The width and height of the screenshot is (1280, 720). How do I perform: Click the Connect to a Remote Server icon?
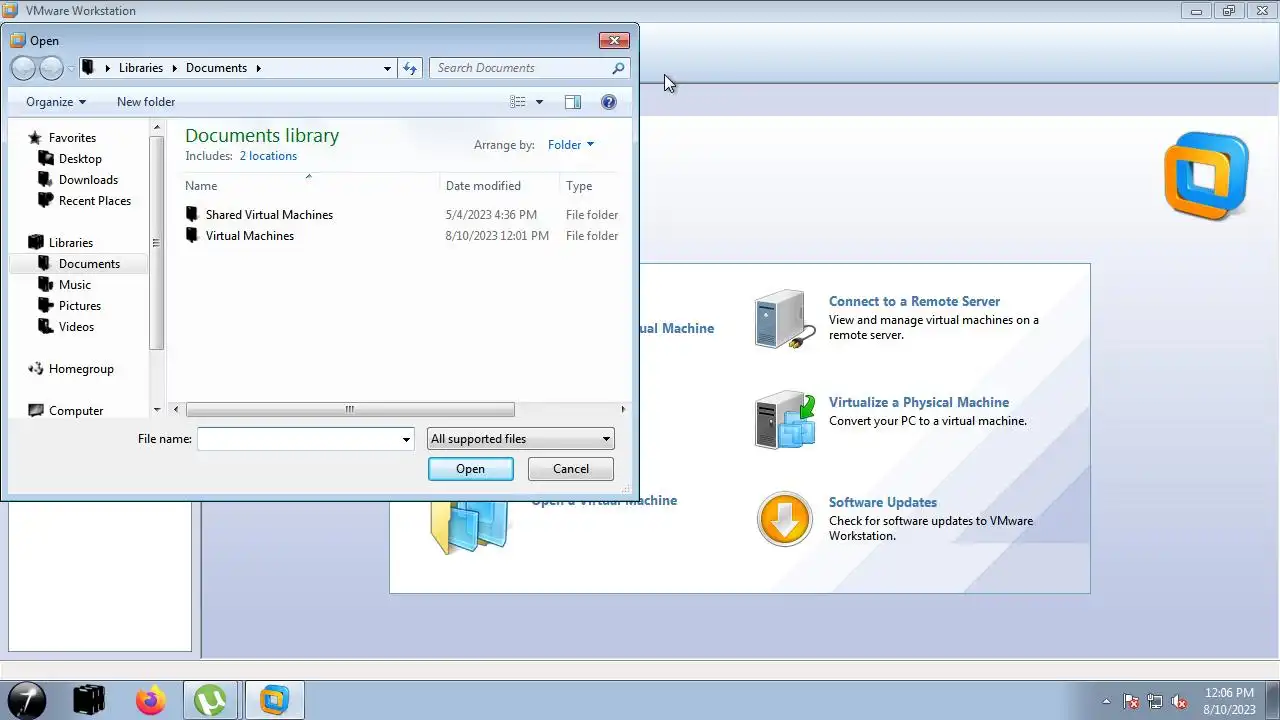[785, 319]
